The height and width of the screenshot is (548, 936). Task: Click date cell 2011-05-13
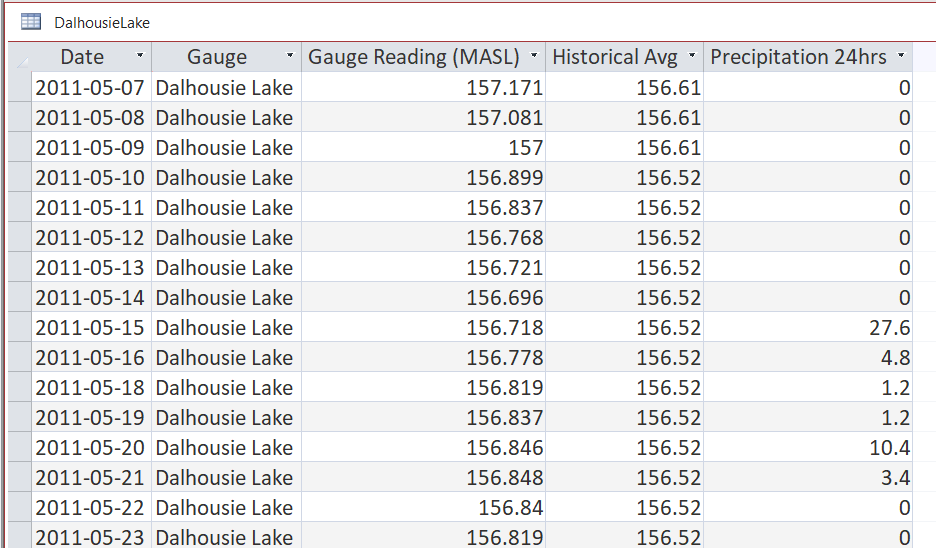coord(90,267)
